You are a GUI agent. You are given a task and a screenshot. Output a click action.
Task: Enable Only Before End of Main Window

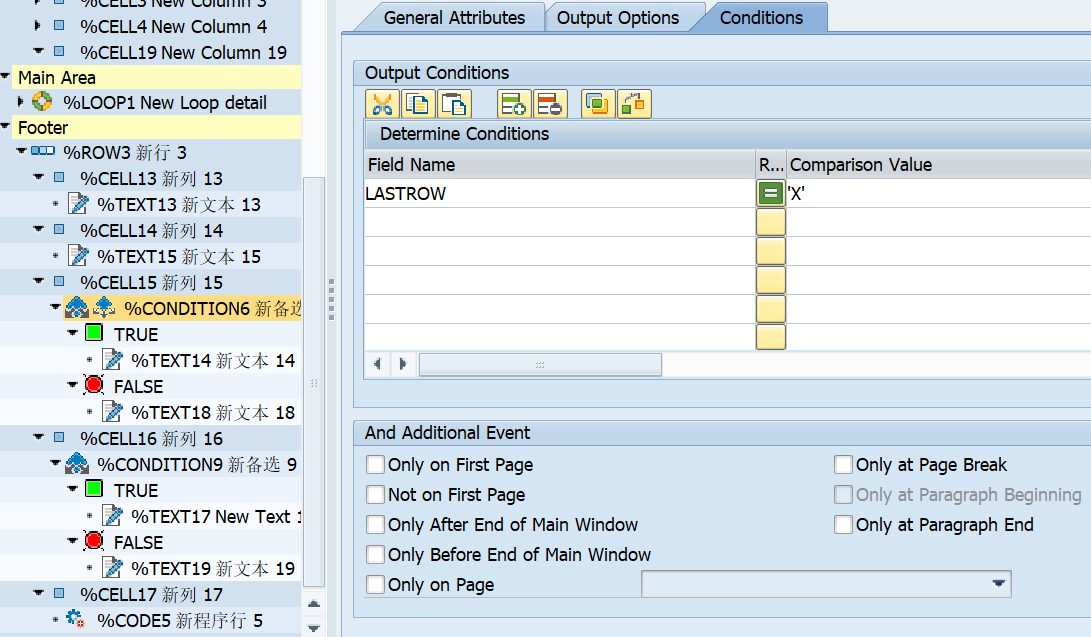pyautogui.click(x=375, y=554)
